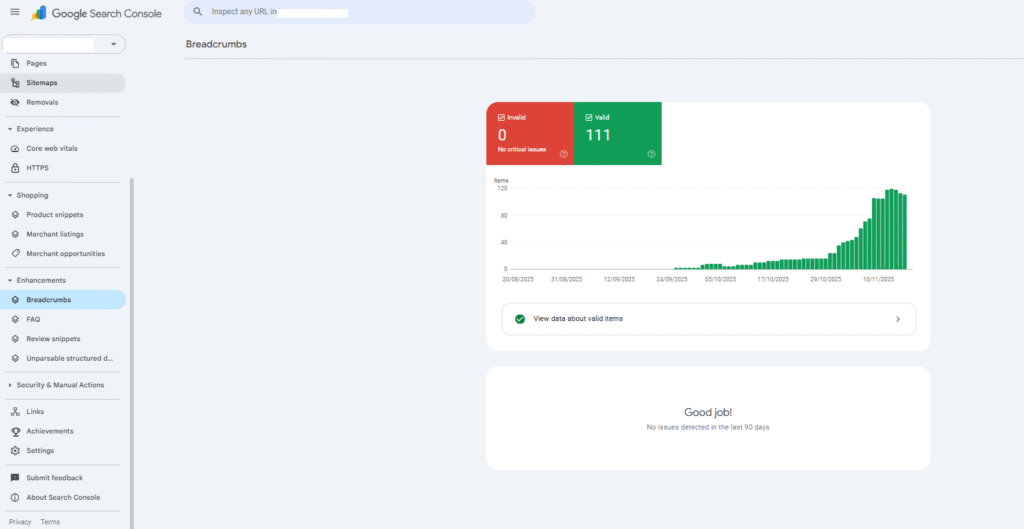Open View data about valid items
The height and width of the screenshot is (529, 1024).
click(708, 319)
